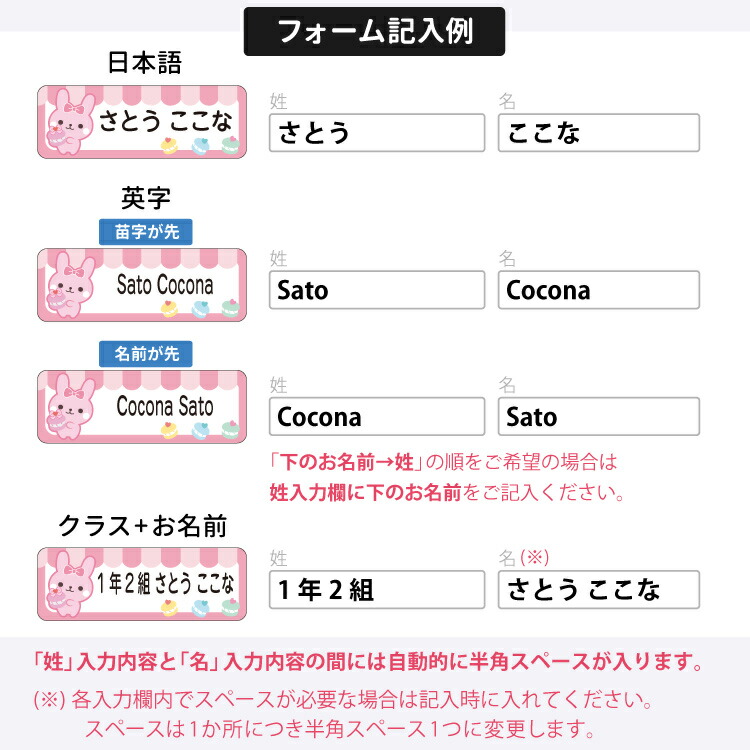
Task: Click the フォーム記入例 black header banner
Action: (375, 32)
